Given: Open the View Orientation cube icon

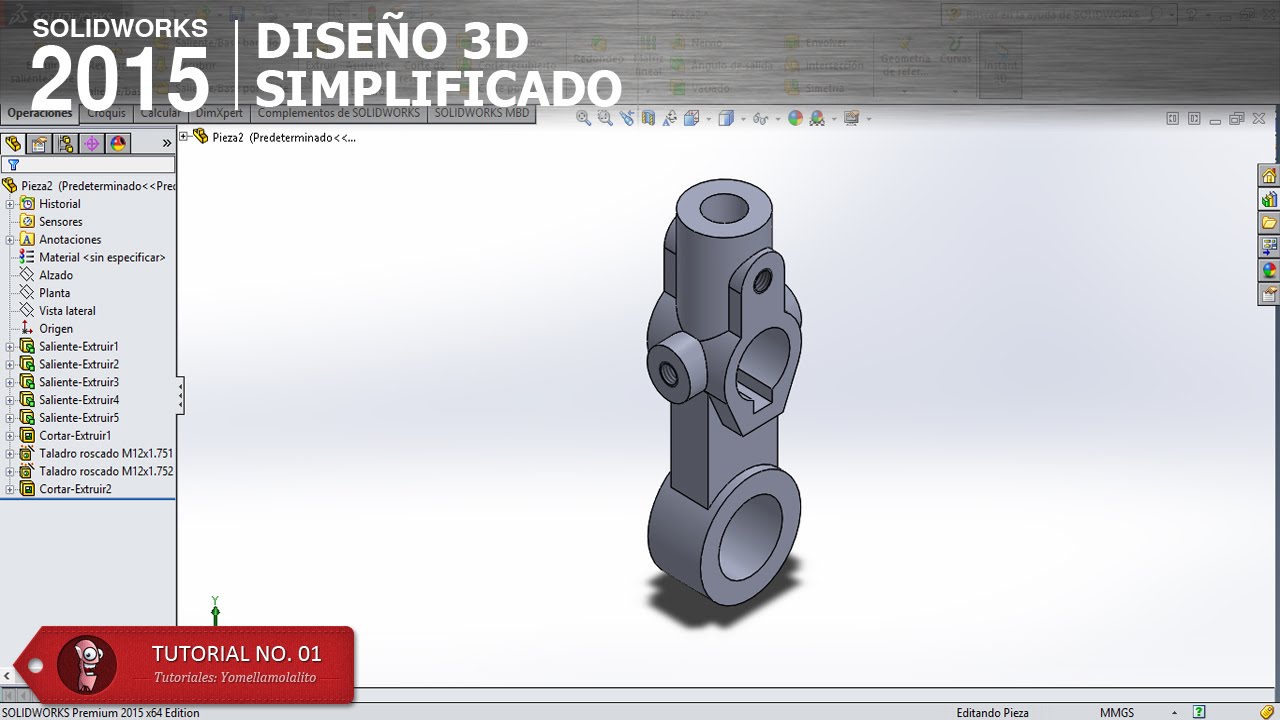Looking at the screenshot, I should tap(691, 118).
